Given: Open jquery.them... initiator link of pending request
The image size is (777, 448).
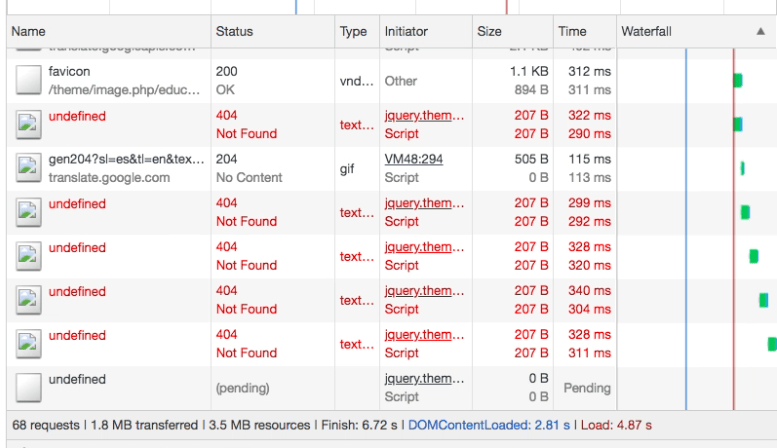Looking at the screenshot, I should 424,379.
